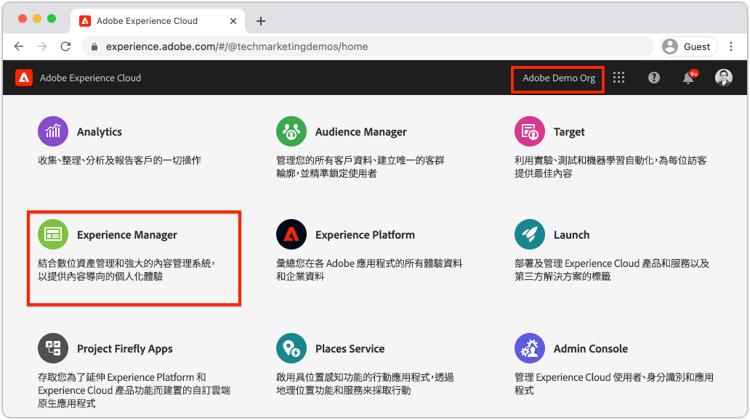Screen dimensions: 750x420
Task: Click the Places Service description text
Action: click(365, 384)
